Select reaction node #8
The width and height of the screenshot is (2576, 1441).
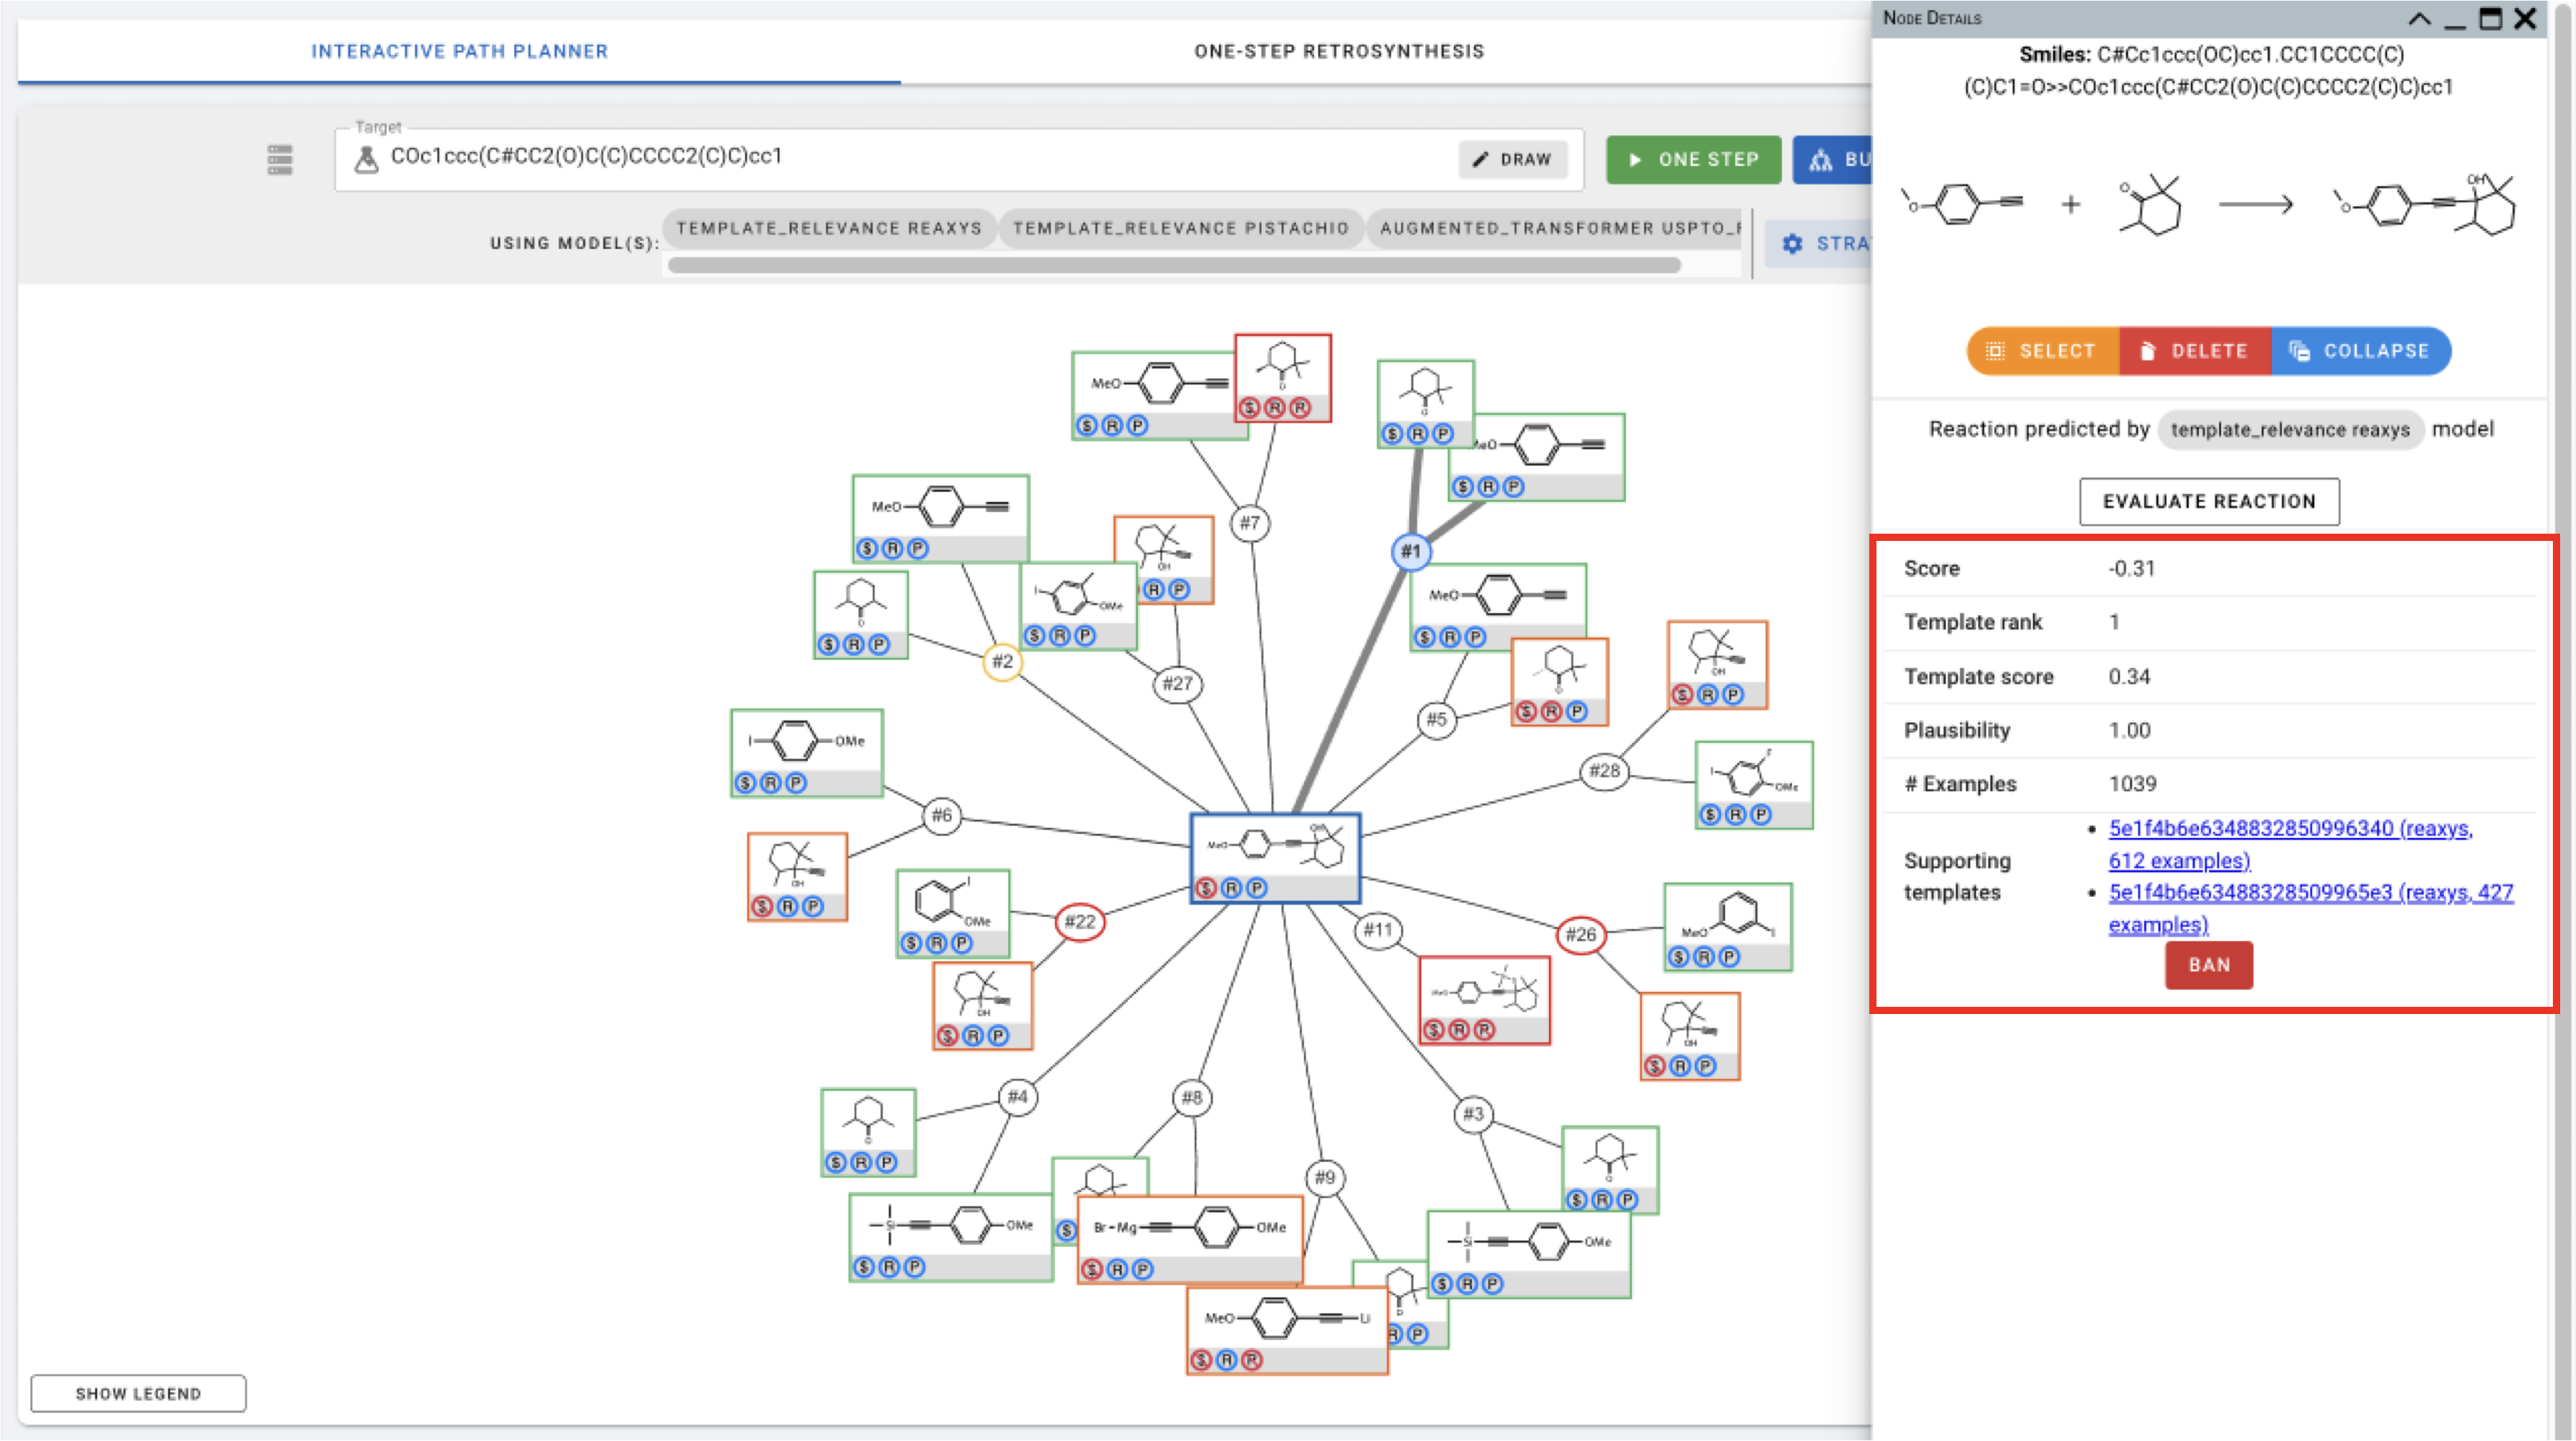click(1192, 1098)
